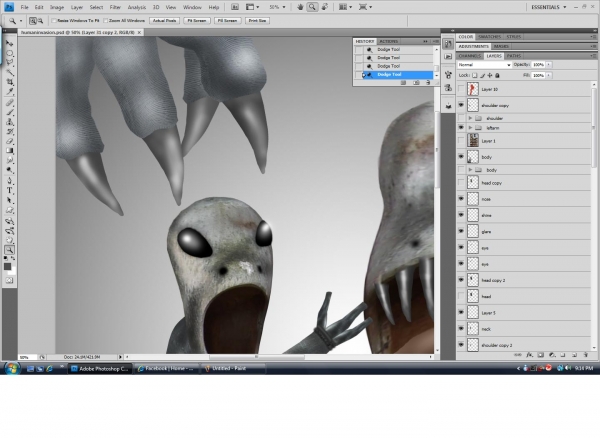
Task: Click the Rotate View tool in application bar
Action: [x=325, y=7]
